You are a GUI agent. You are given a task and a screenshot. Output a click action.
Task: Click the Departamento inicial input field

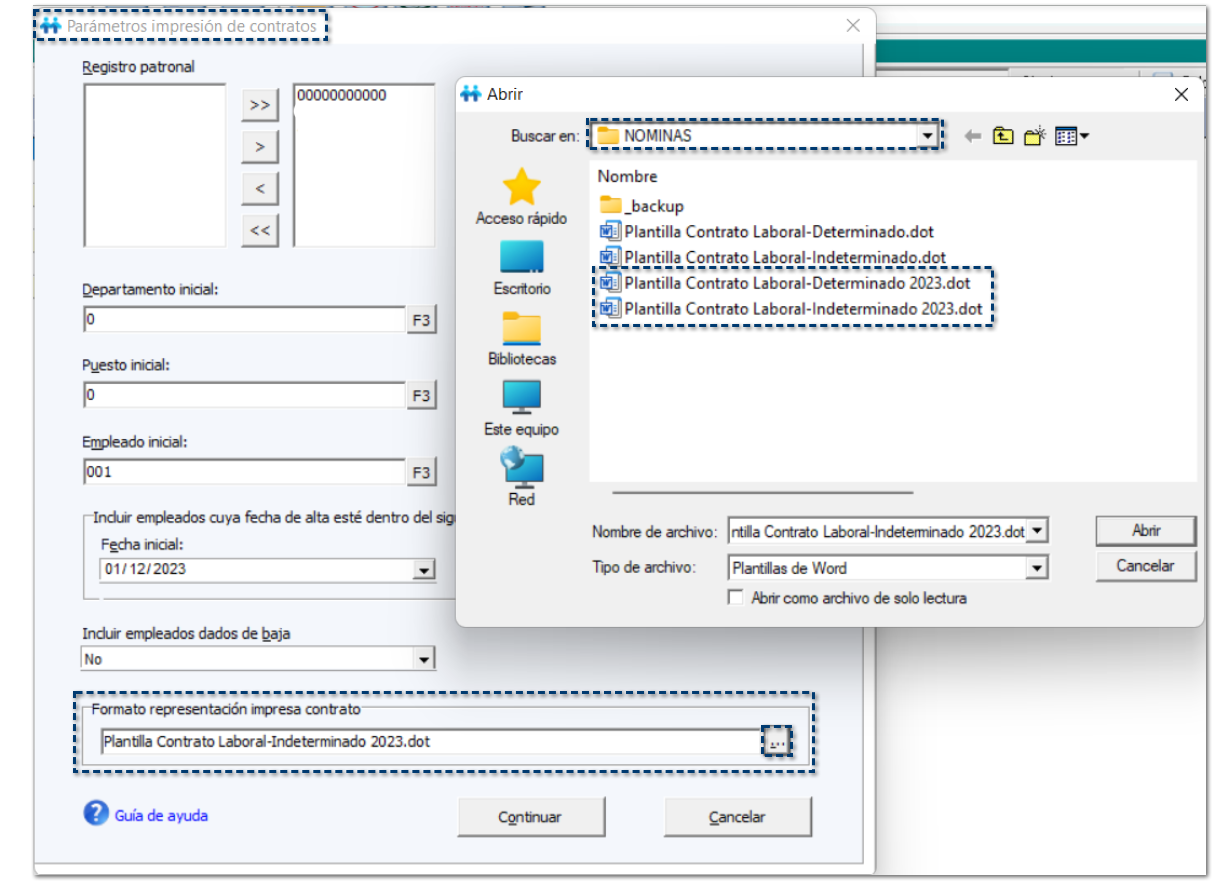click(x=244, y=320)
